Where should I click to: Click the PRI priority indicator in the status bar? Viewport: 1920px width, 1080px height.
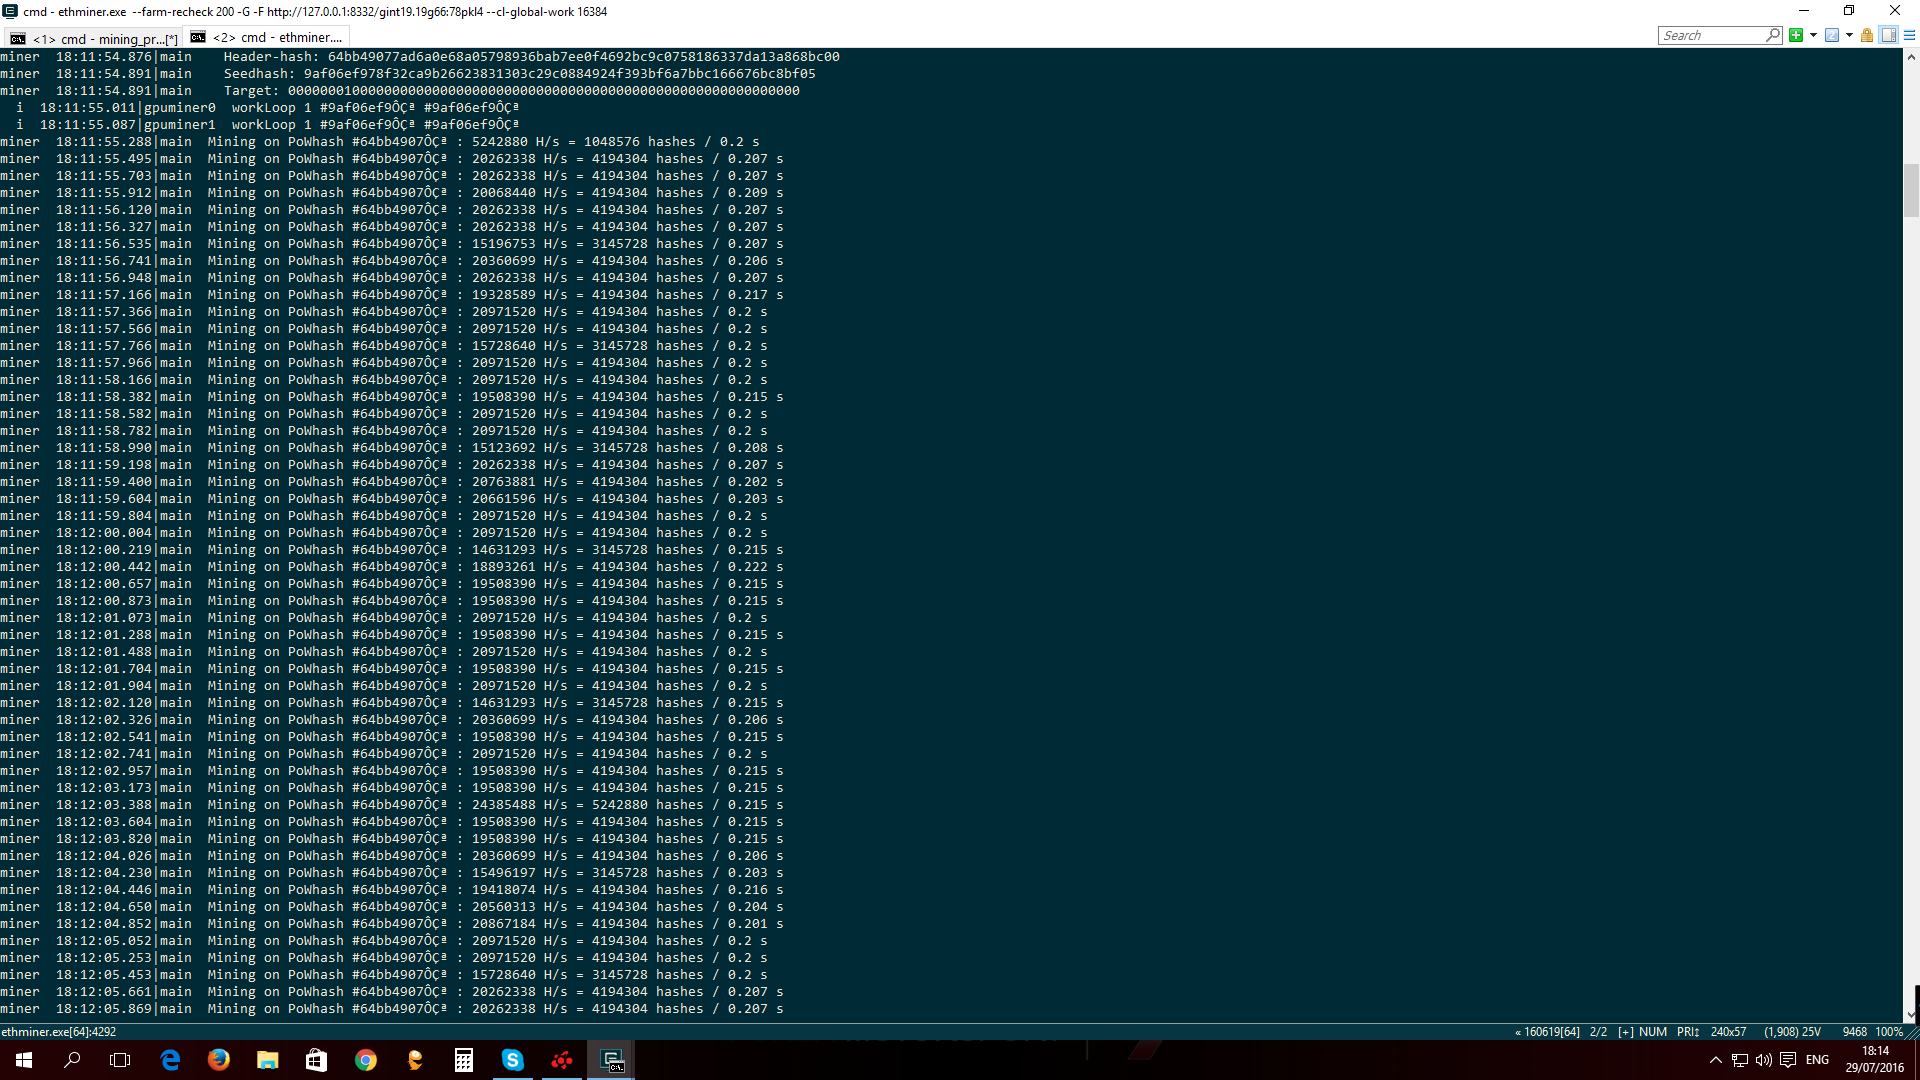point(1688,1031)
